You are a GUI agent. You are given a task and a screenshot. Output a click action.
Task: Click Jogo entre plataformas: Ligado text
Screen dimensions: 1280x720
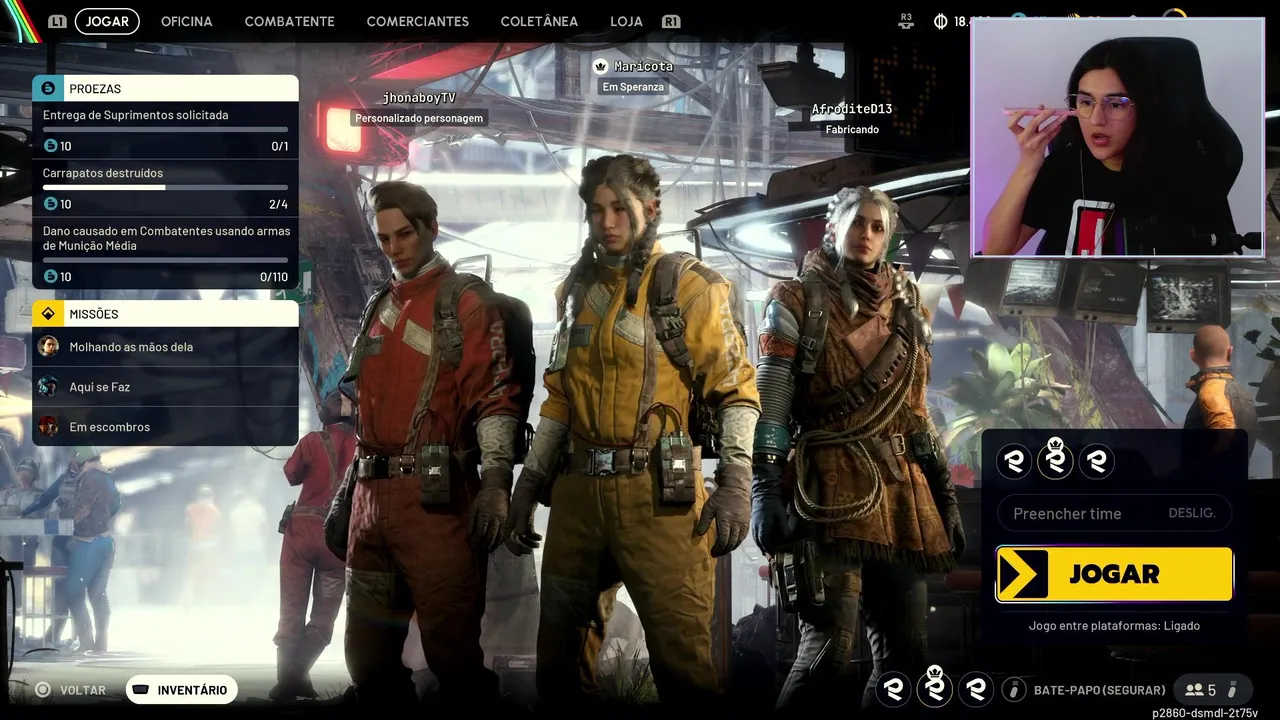coord(1114,626)
